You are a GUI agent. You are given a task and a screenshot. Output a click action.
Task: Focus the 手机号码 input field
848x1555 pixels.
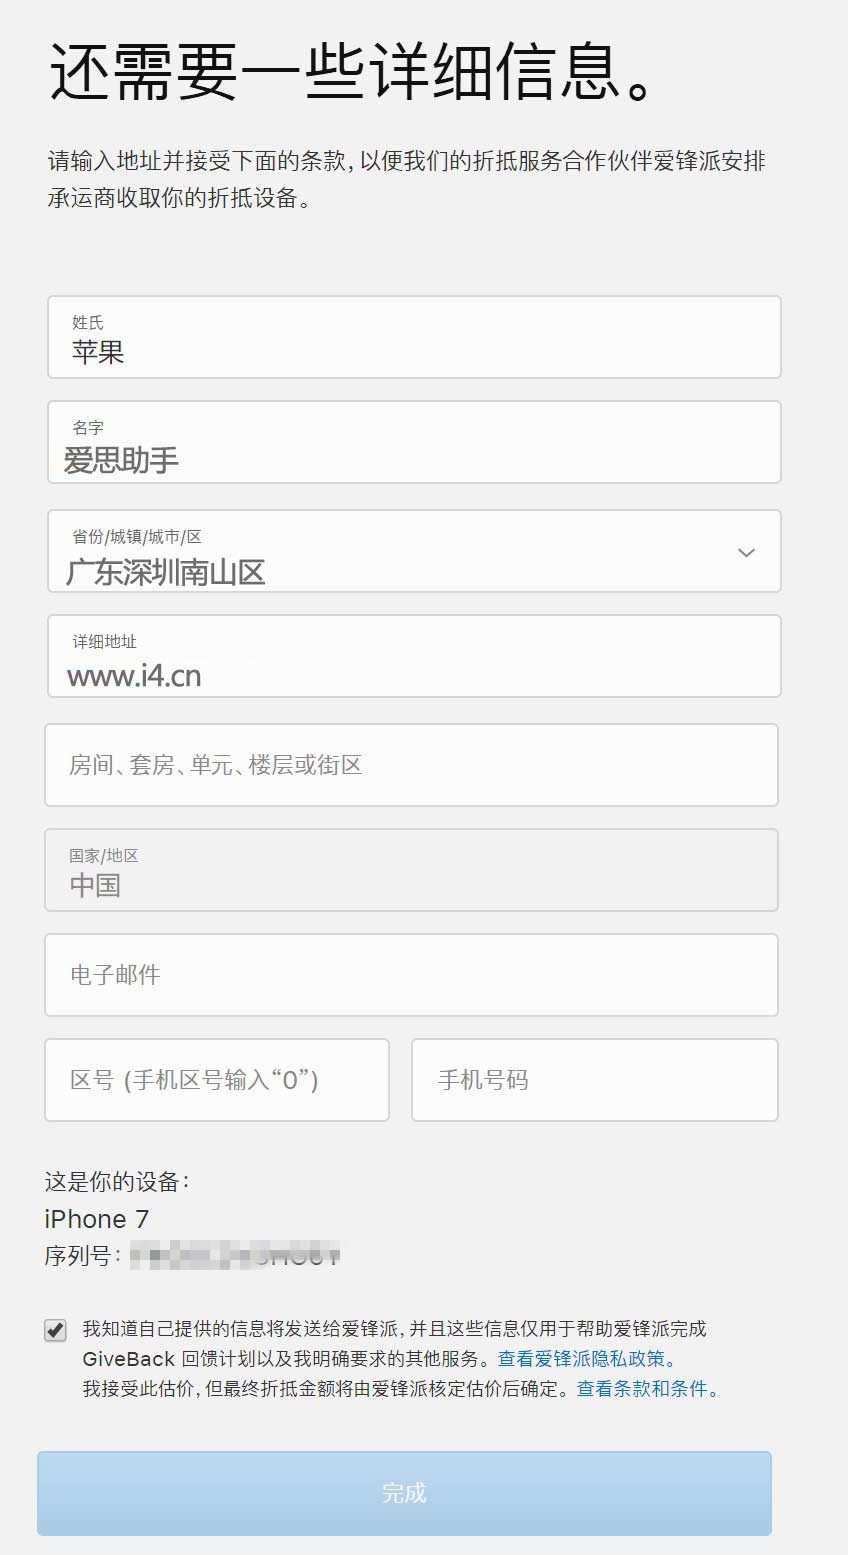(x=595, y=1080)
